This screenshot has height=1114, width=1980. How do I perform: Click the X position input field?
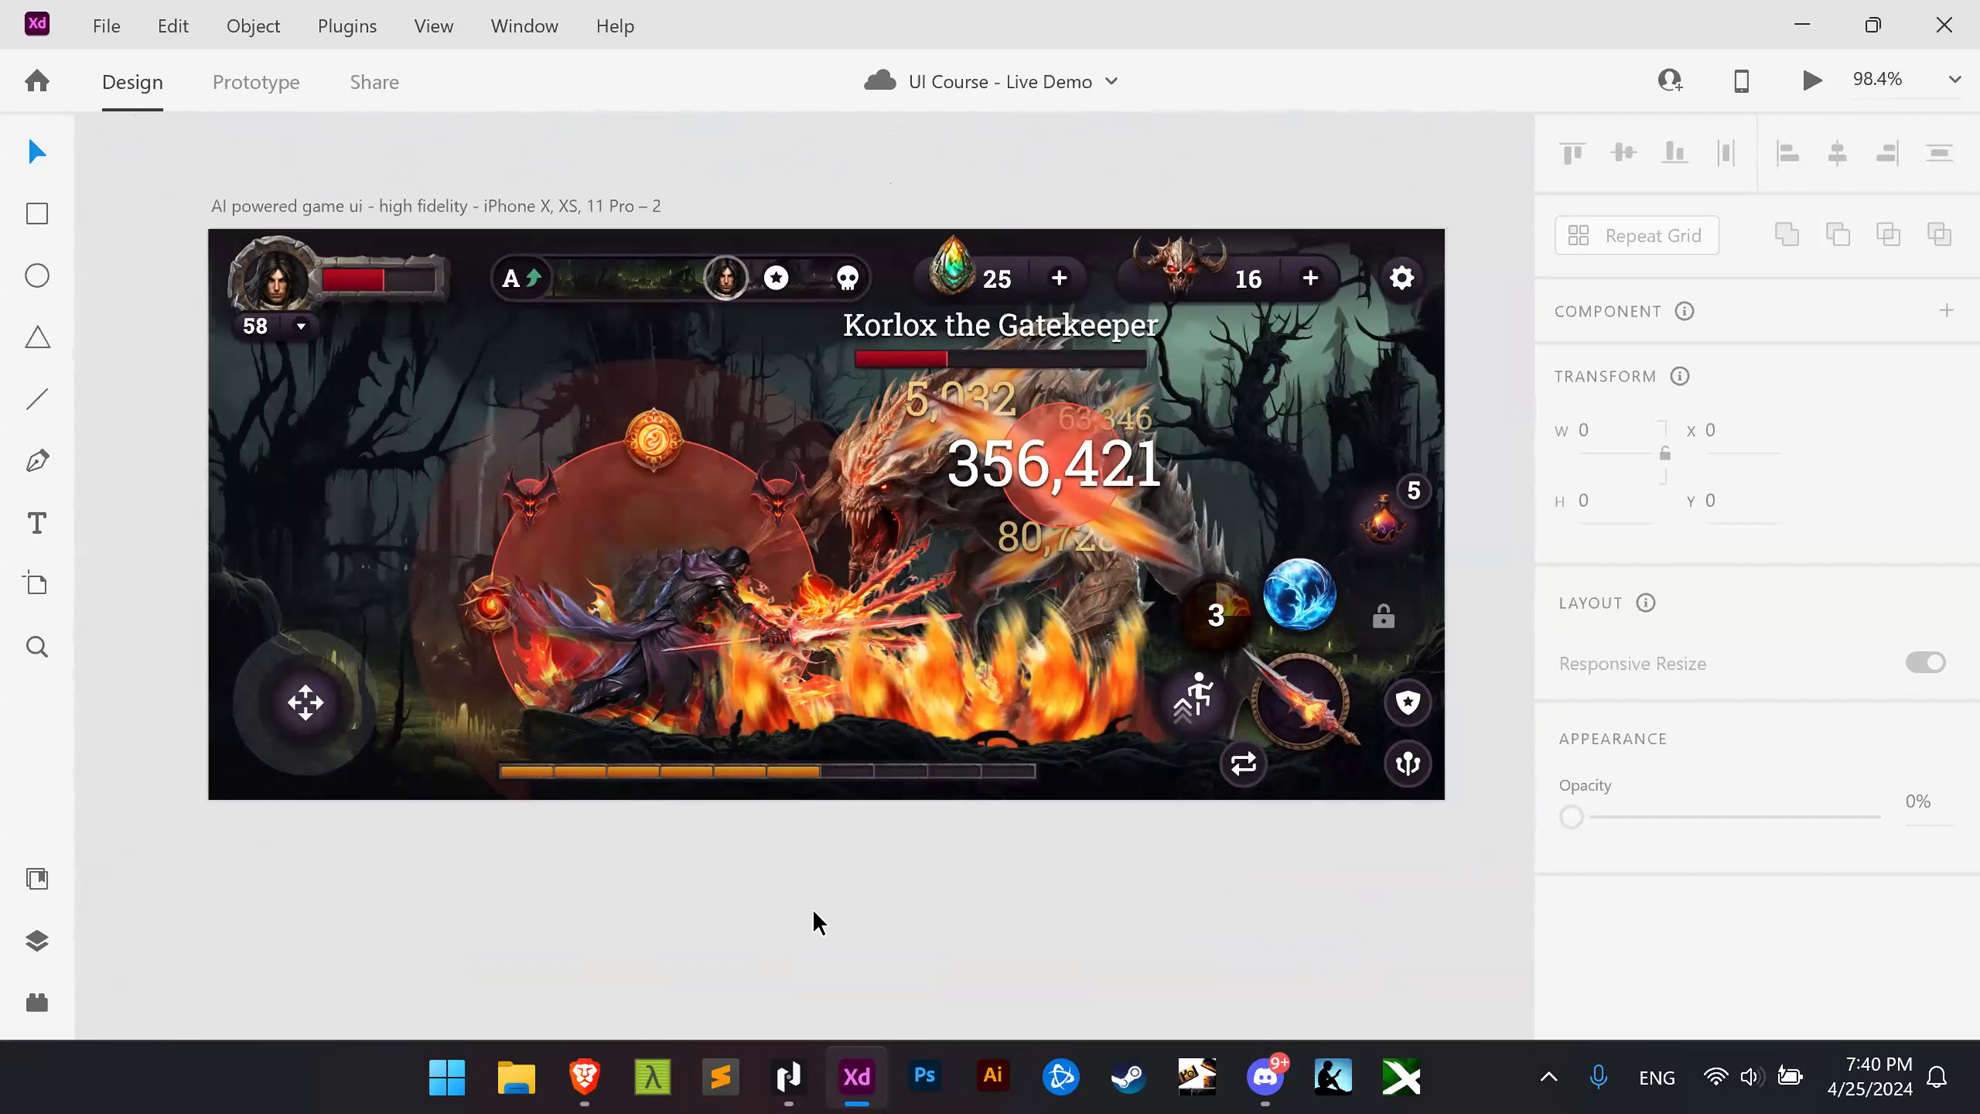1742,430
